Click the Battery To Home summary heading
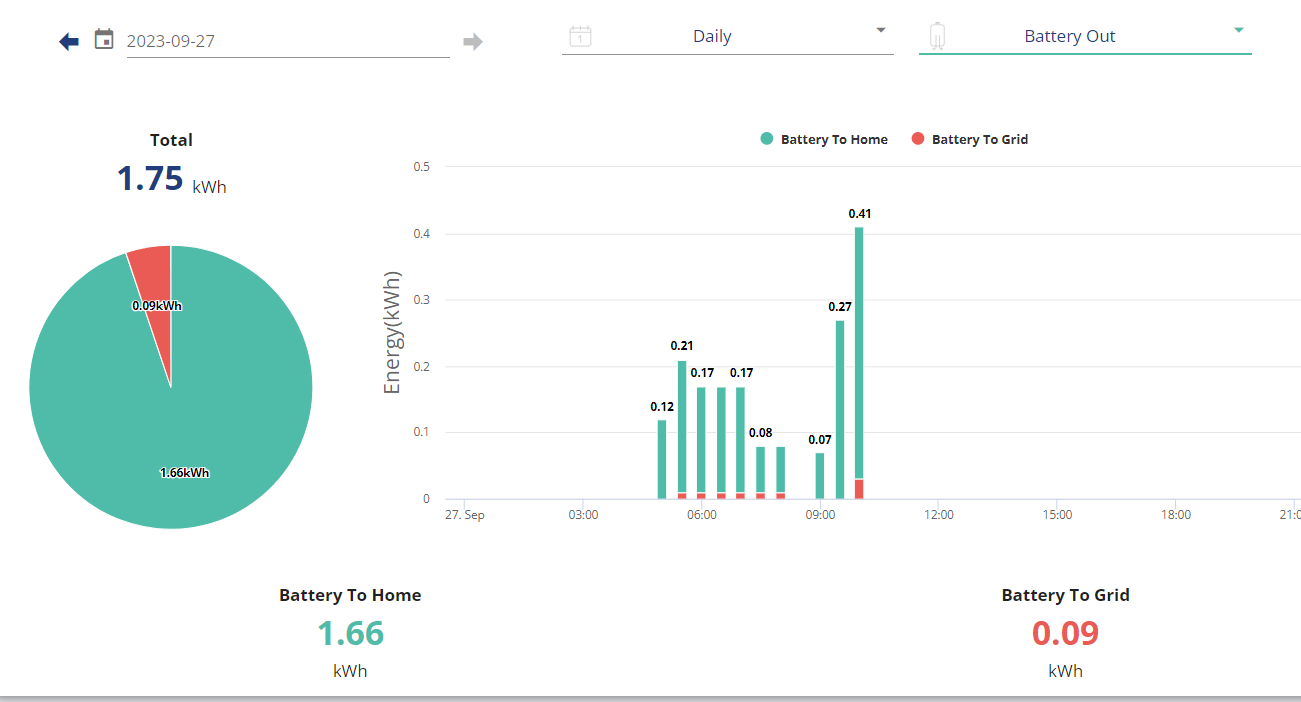Viewport: 1301px width, 702px height. 350,595
